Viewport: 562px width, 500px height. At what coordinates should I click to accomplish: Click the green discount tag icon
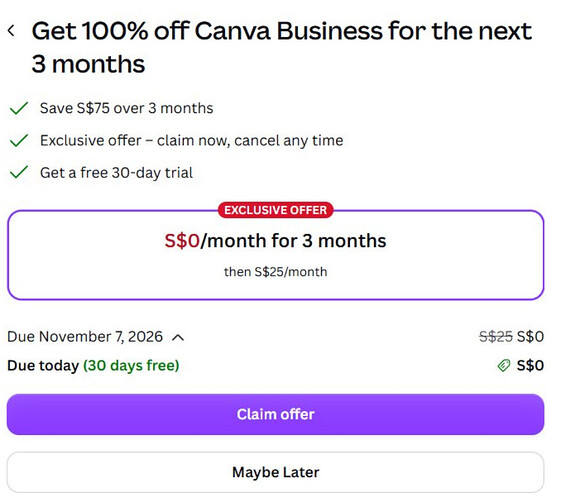504,366
